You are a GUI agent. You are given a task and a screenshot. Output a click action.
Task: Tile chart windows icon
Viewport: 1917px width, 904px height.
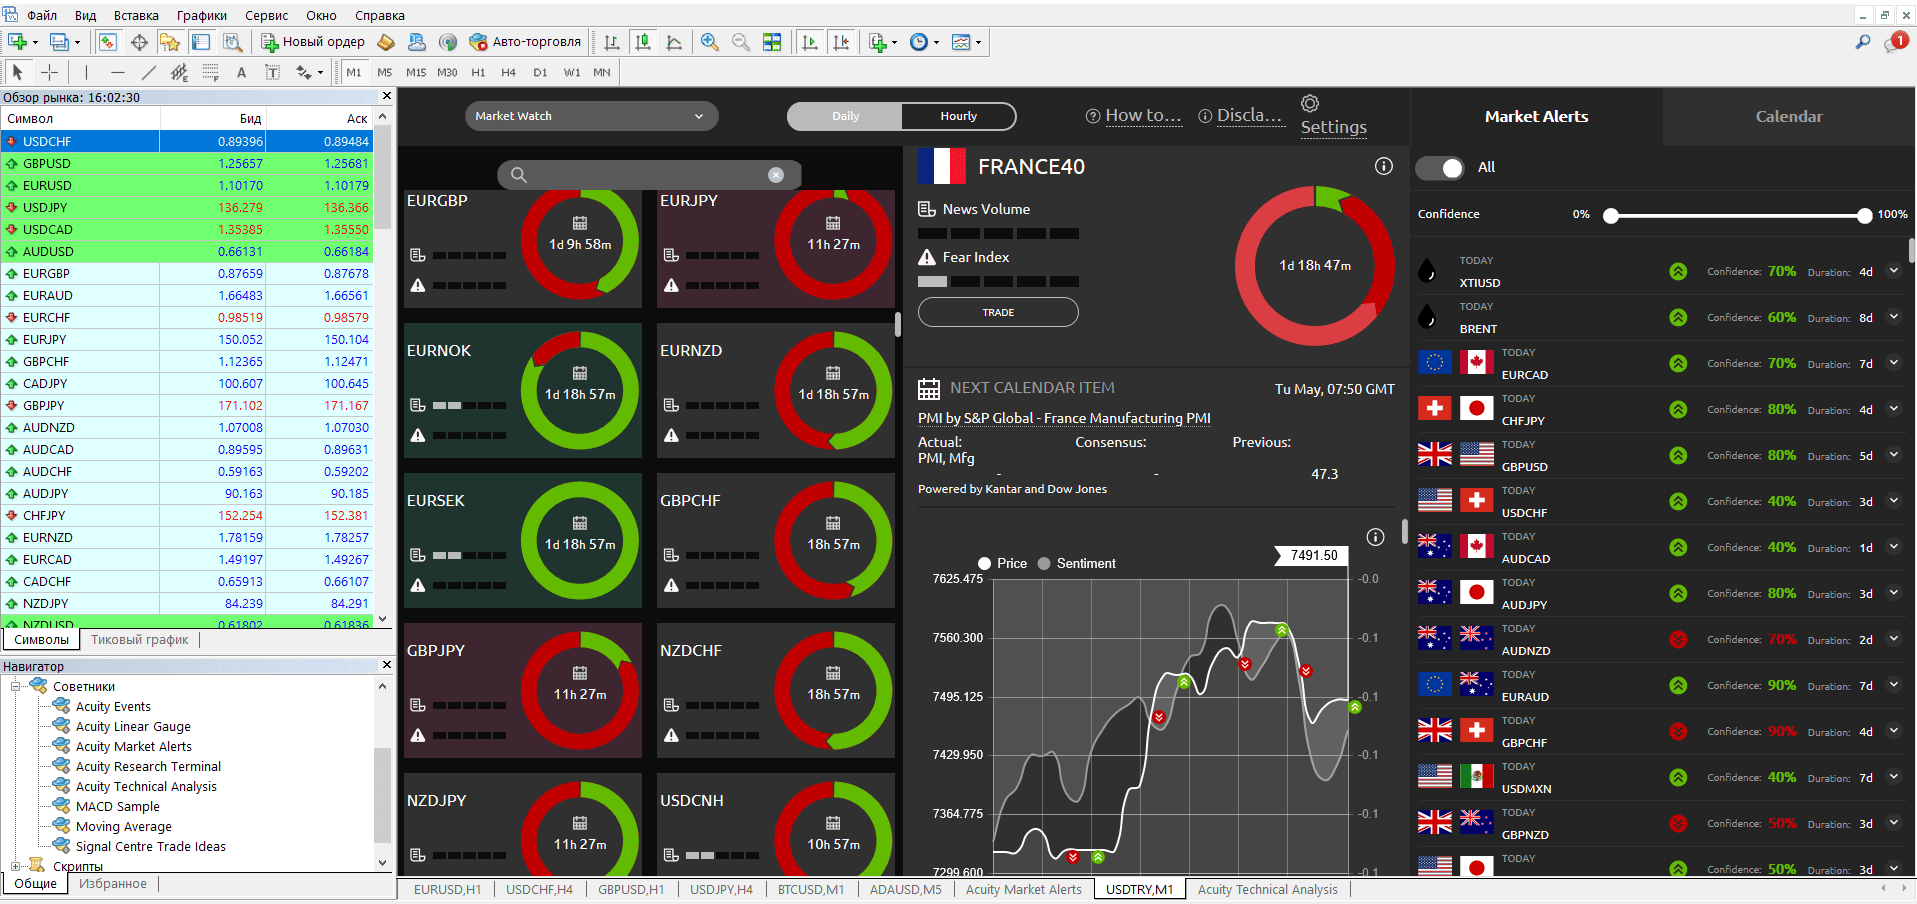[772, 42]
